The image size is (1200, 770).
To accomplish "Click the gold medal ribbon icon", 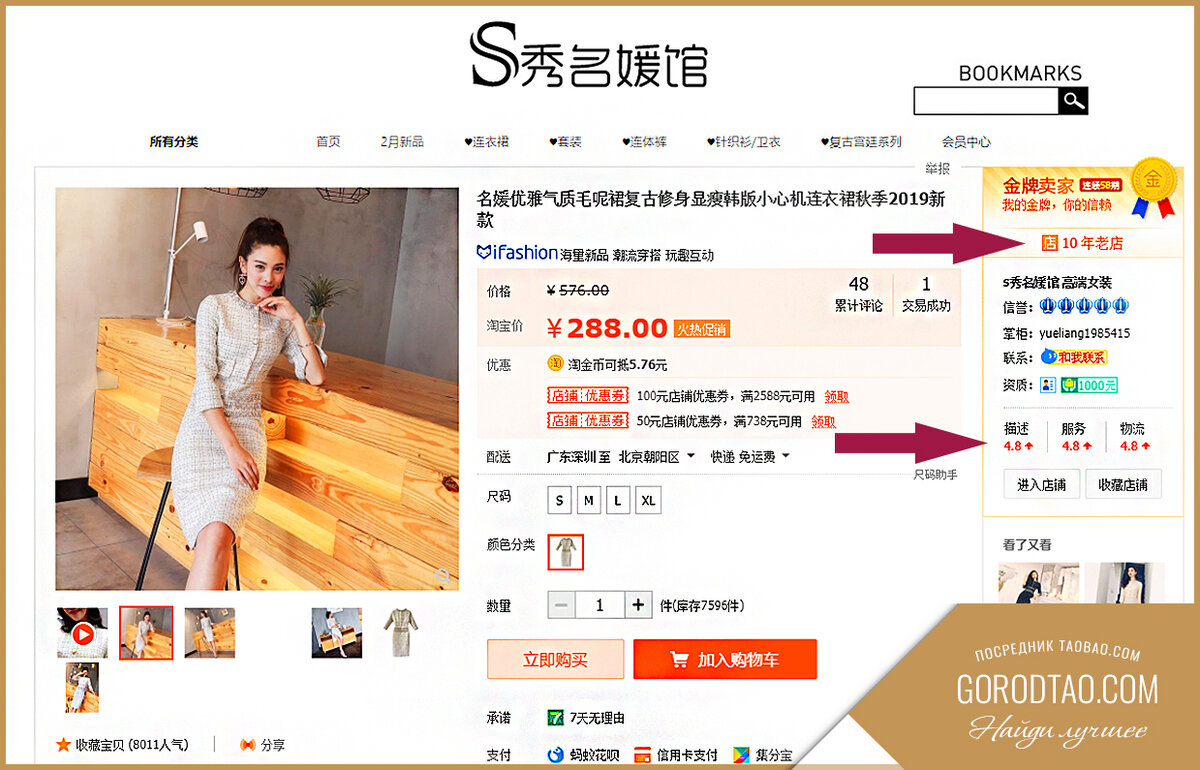I will point(1154,187).
